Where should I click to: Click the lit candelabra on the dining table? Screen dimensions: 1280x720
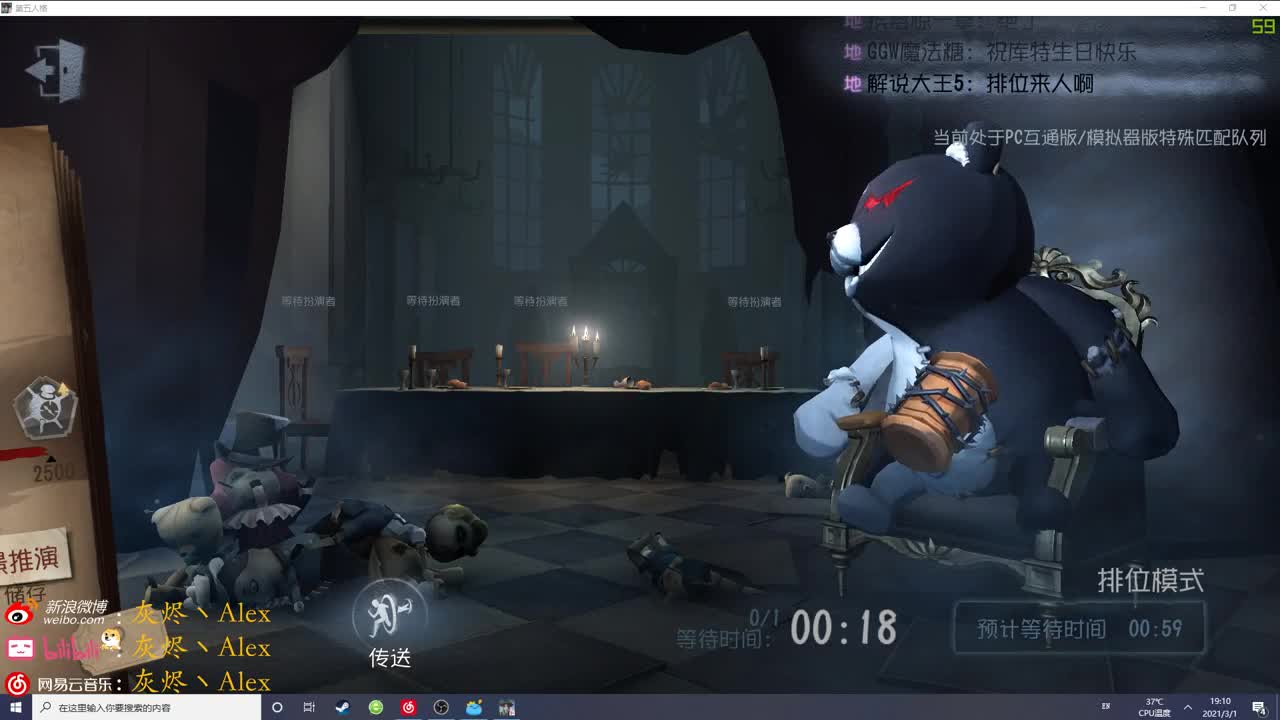pyautogui.click(x=585, y=352)
